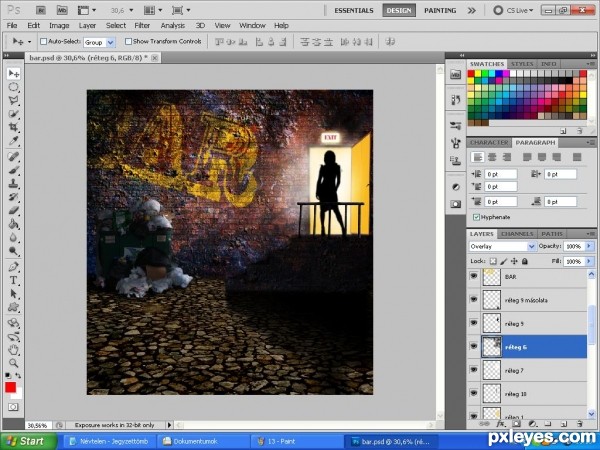This screenshot has height=450, width=600.
Task: Expand more workspaces double-arrow
Action: (472, 10)
